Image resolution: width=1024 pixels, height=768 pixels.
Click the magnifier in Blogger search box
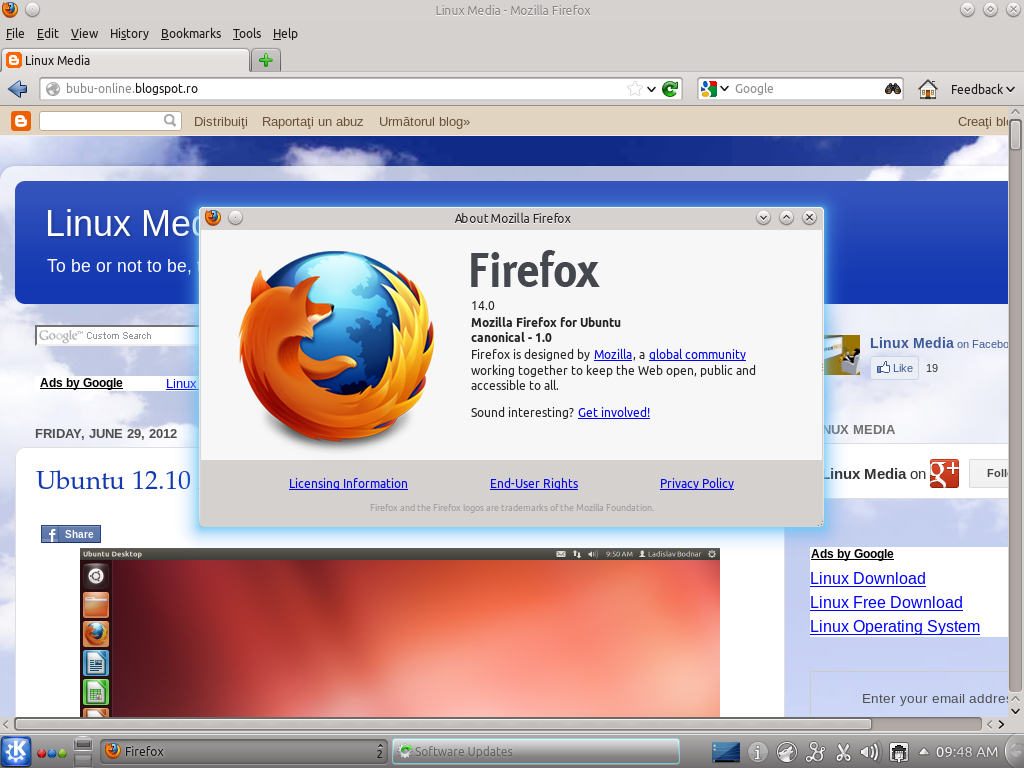pos(170,120)
